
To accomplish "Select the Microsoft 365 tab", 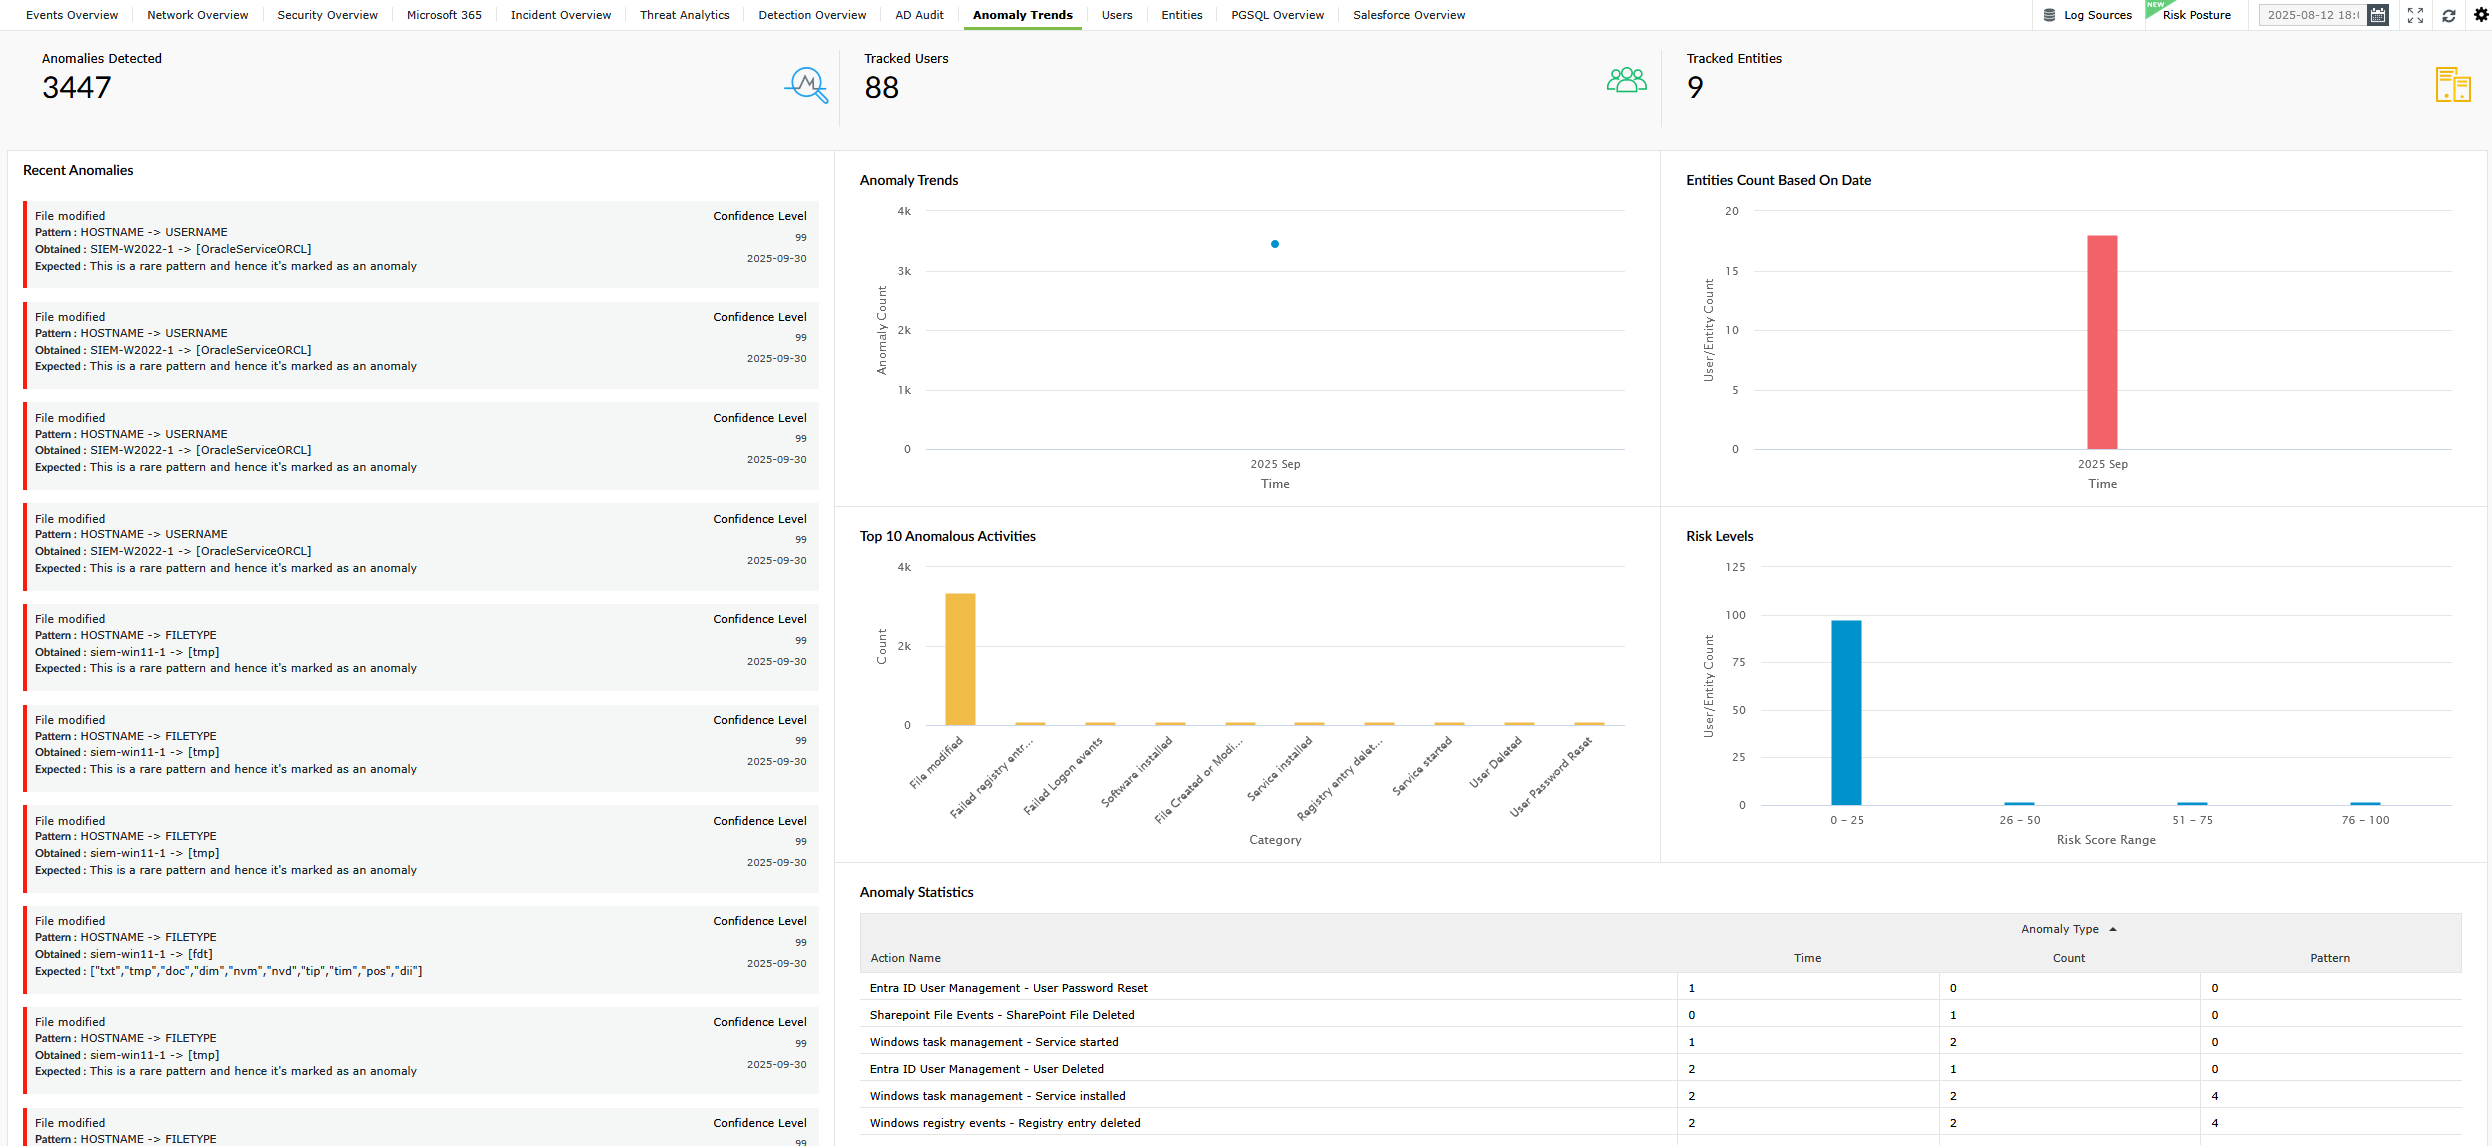I will [x=444, y=15].
